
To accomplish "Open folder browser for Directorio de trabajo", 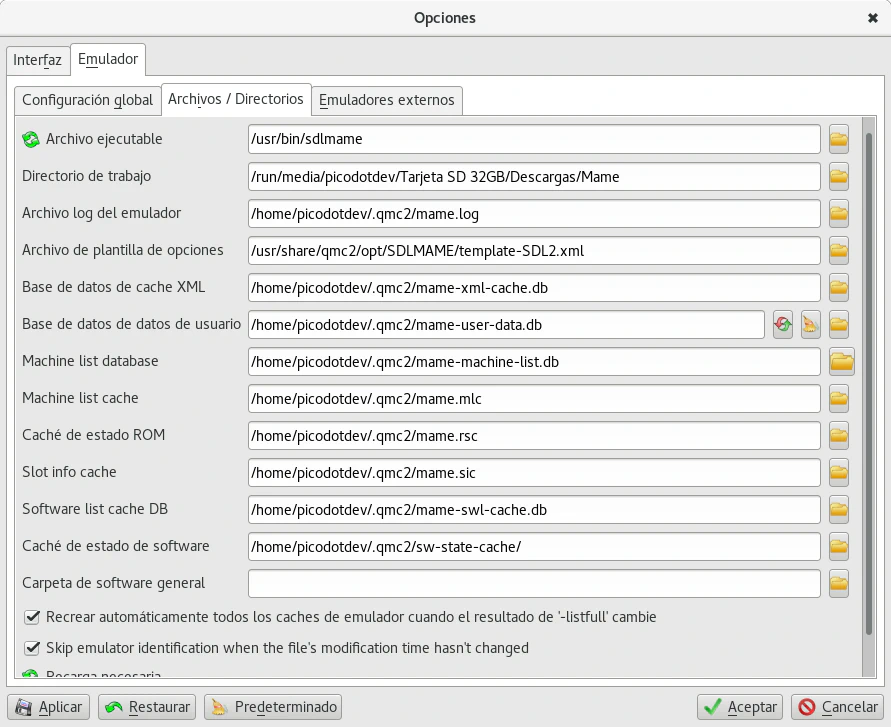I will click(838, 177).
